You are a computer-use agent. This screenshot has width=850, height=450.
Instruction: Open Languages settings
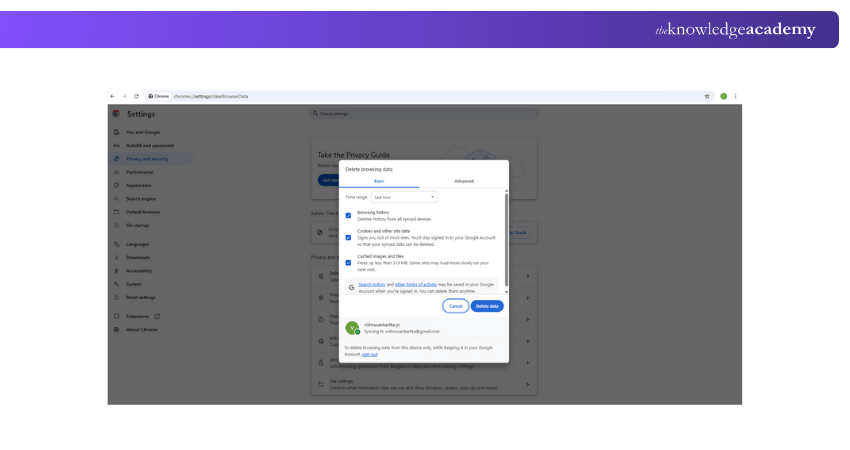click(138, 245)
